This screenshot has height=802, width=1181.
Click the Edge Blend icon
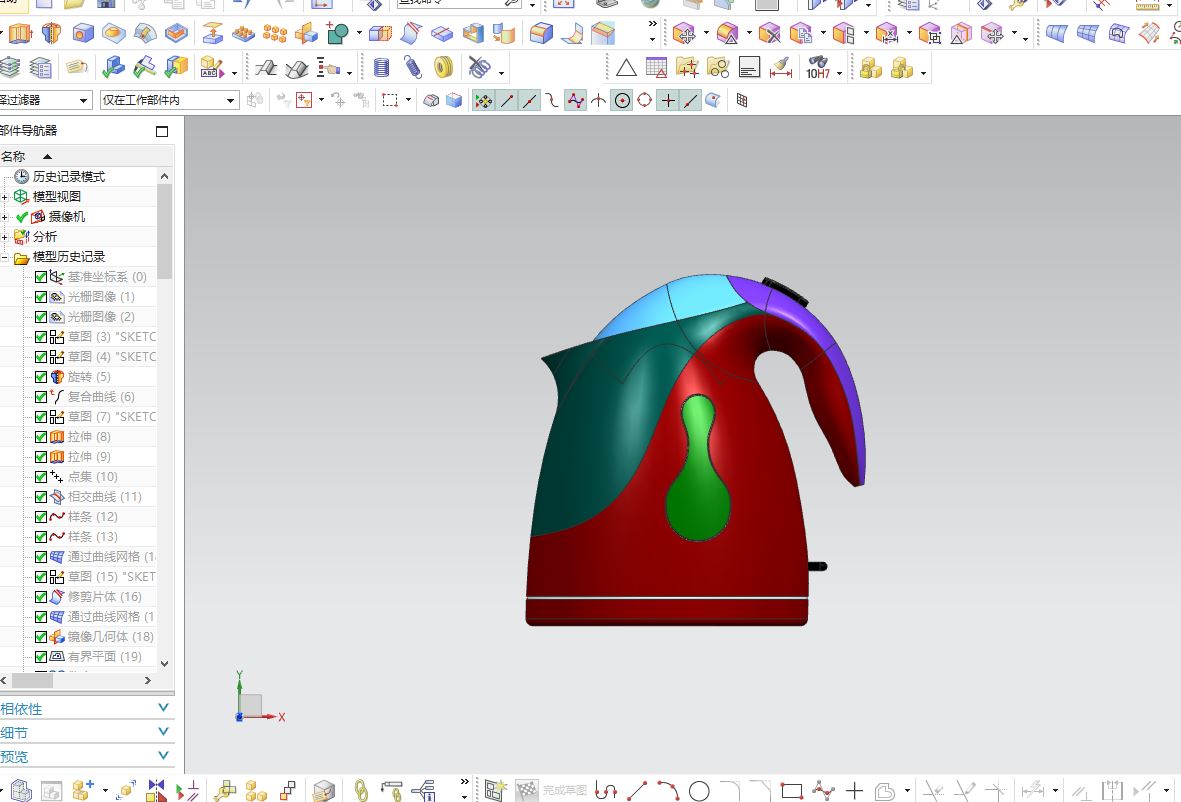coord(541,34)
